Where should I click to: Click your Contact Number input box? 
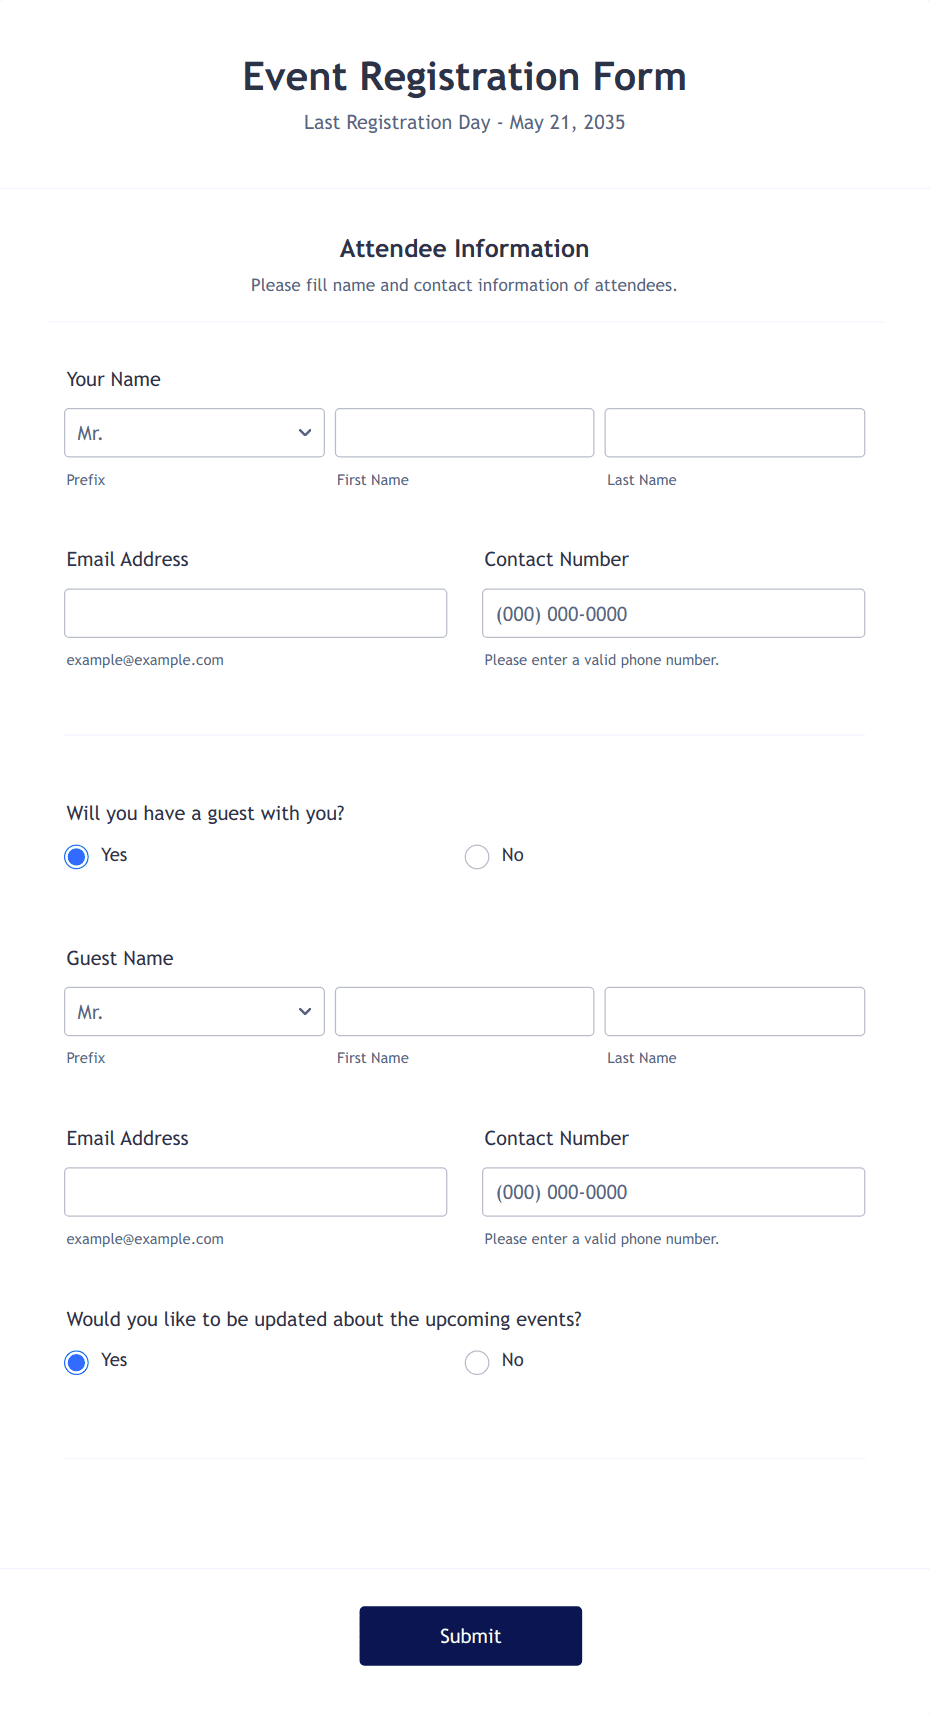673,613
